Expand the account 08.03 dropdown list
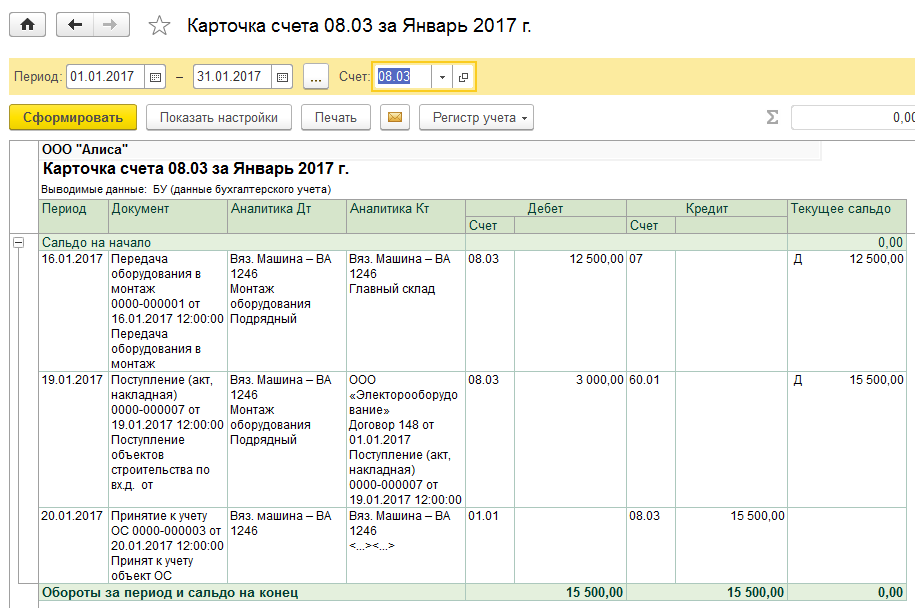Image resolution: width=915 pixels, height=608 pixels. pyautogui.click(x=443, y=77)
